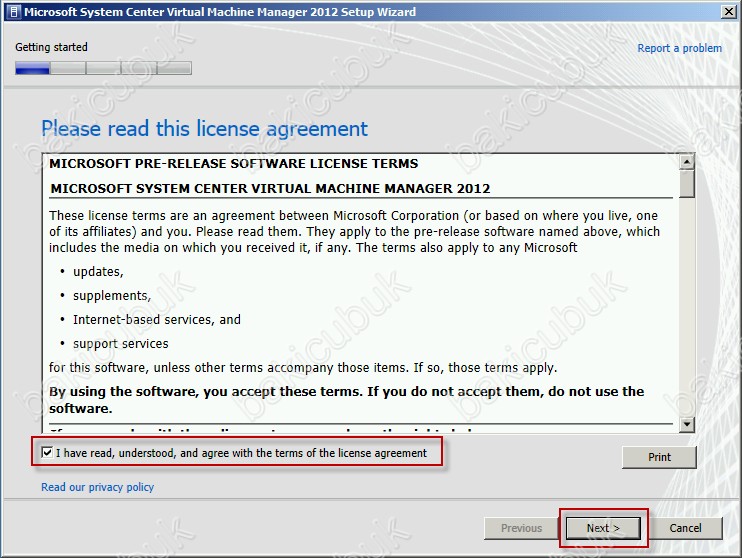
Task: Click the Previous button
Action: point(521,528)
